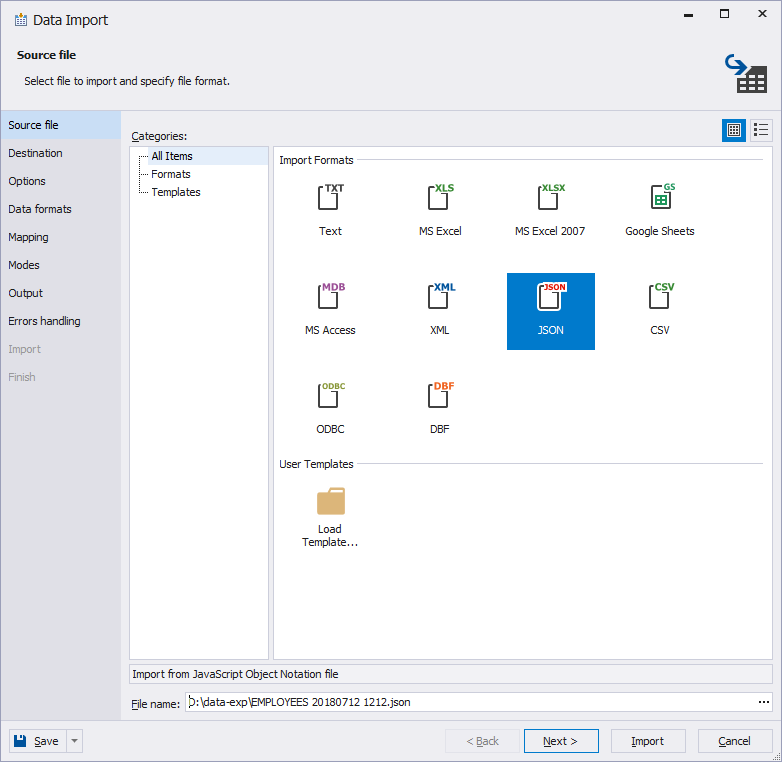The height and width of the screenshot is (762, 782).
Task: Choose the MS Excel 2007 XLSX format
Action: click(550, 197)
